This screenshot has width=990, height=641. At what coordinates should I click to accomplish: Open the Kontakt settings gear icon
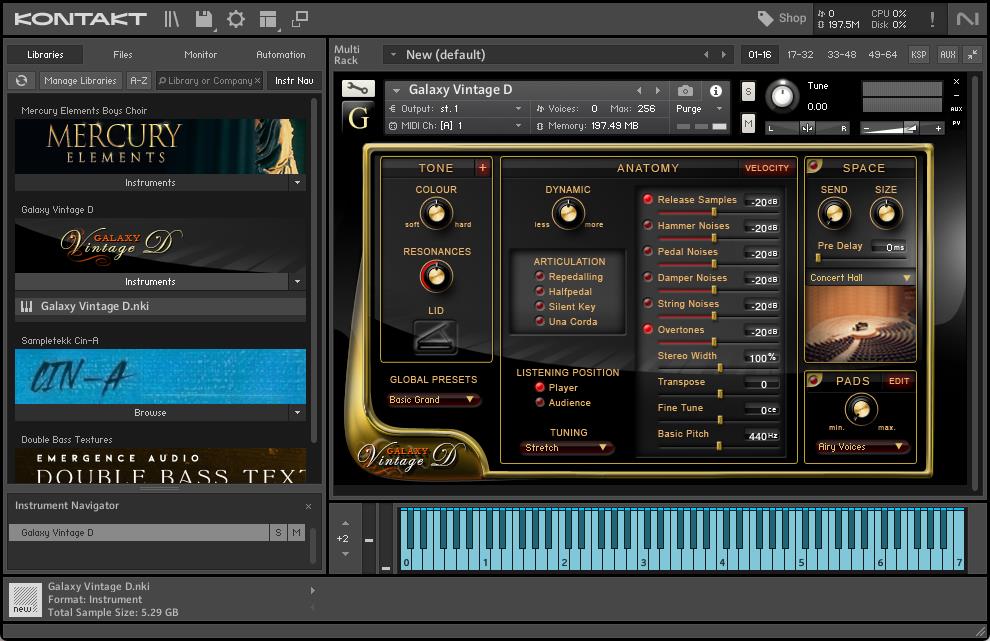(x=236, y=18)
